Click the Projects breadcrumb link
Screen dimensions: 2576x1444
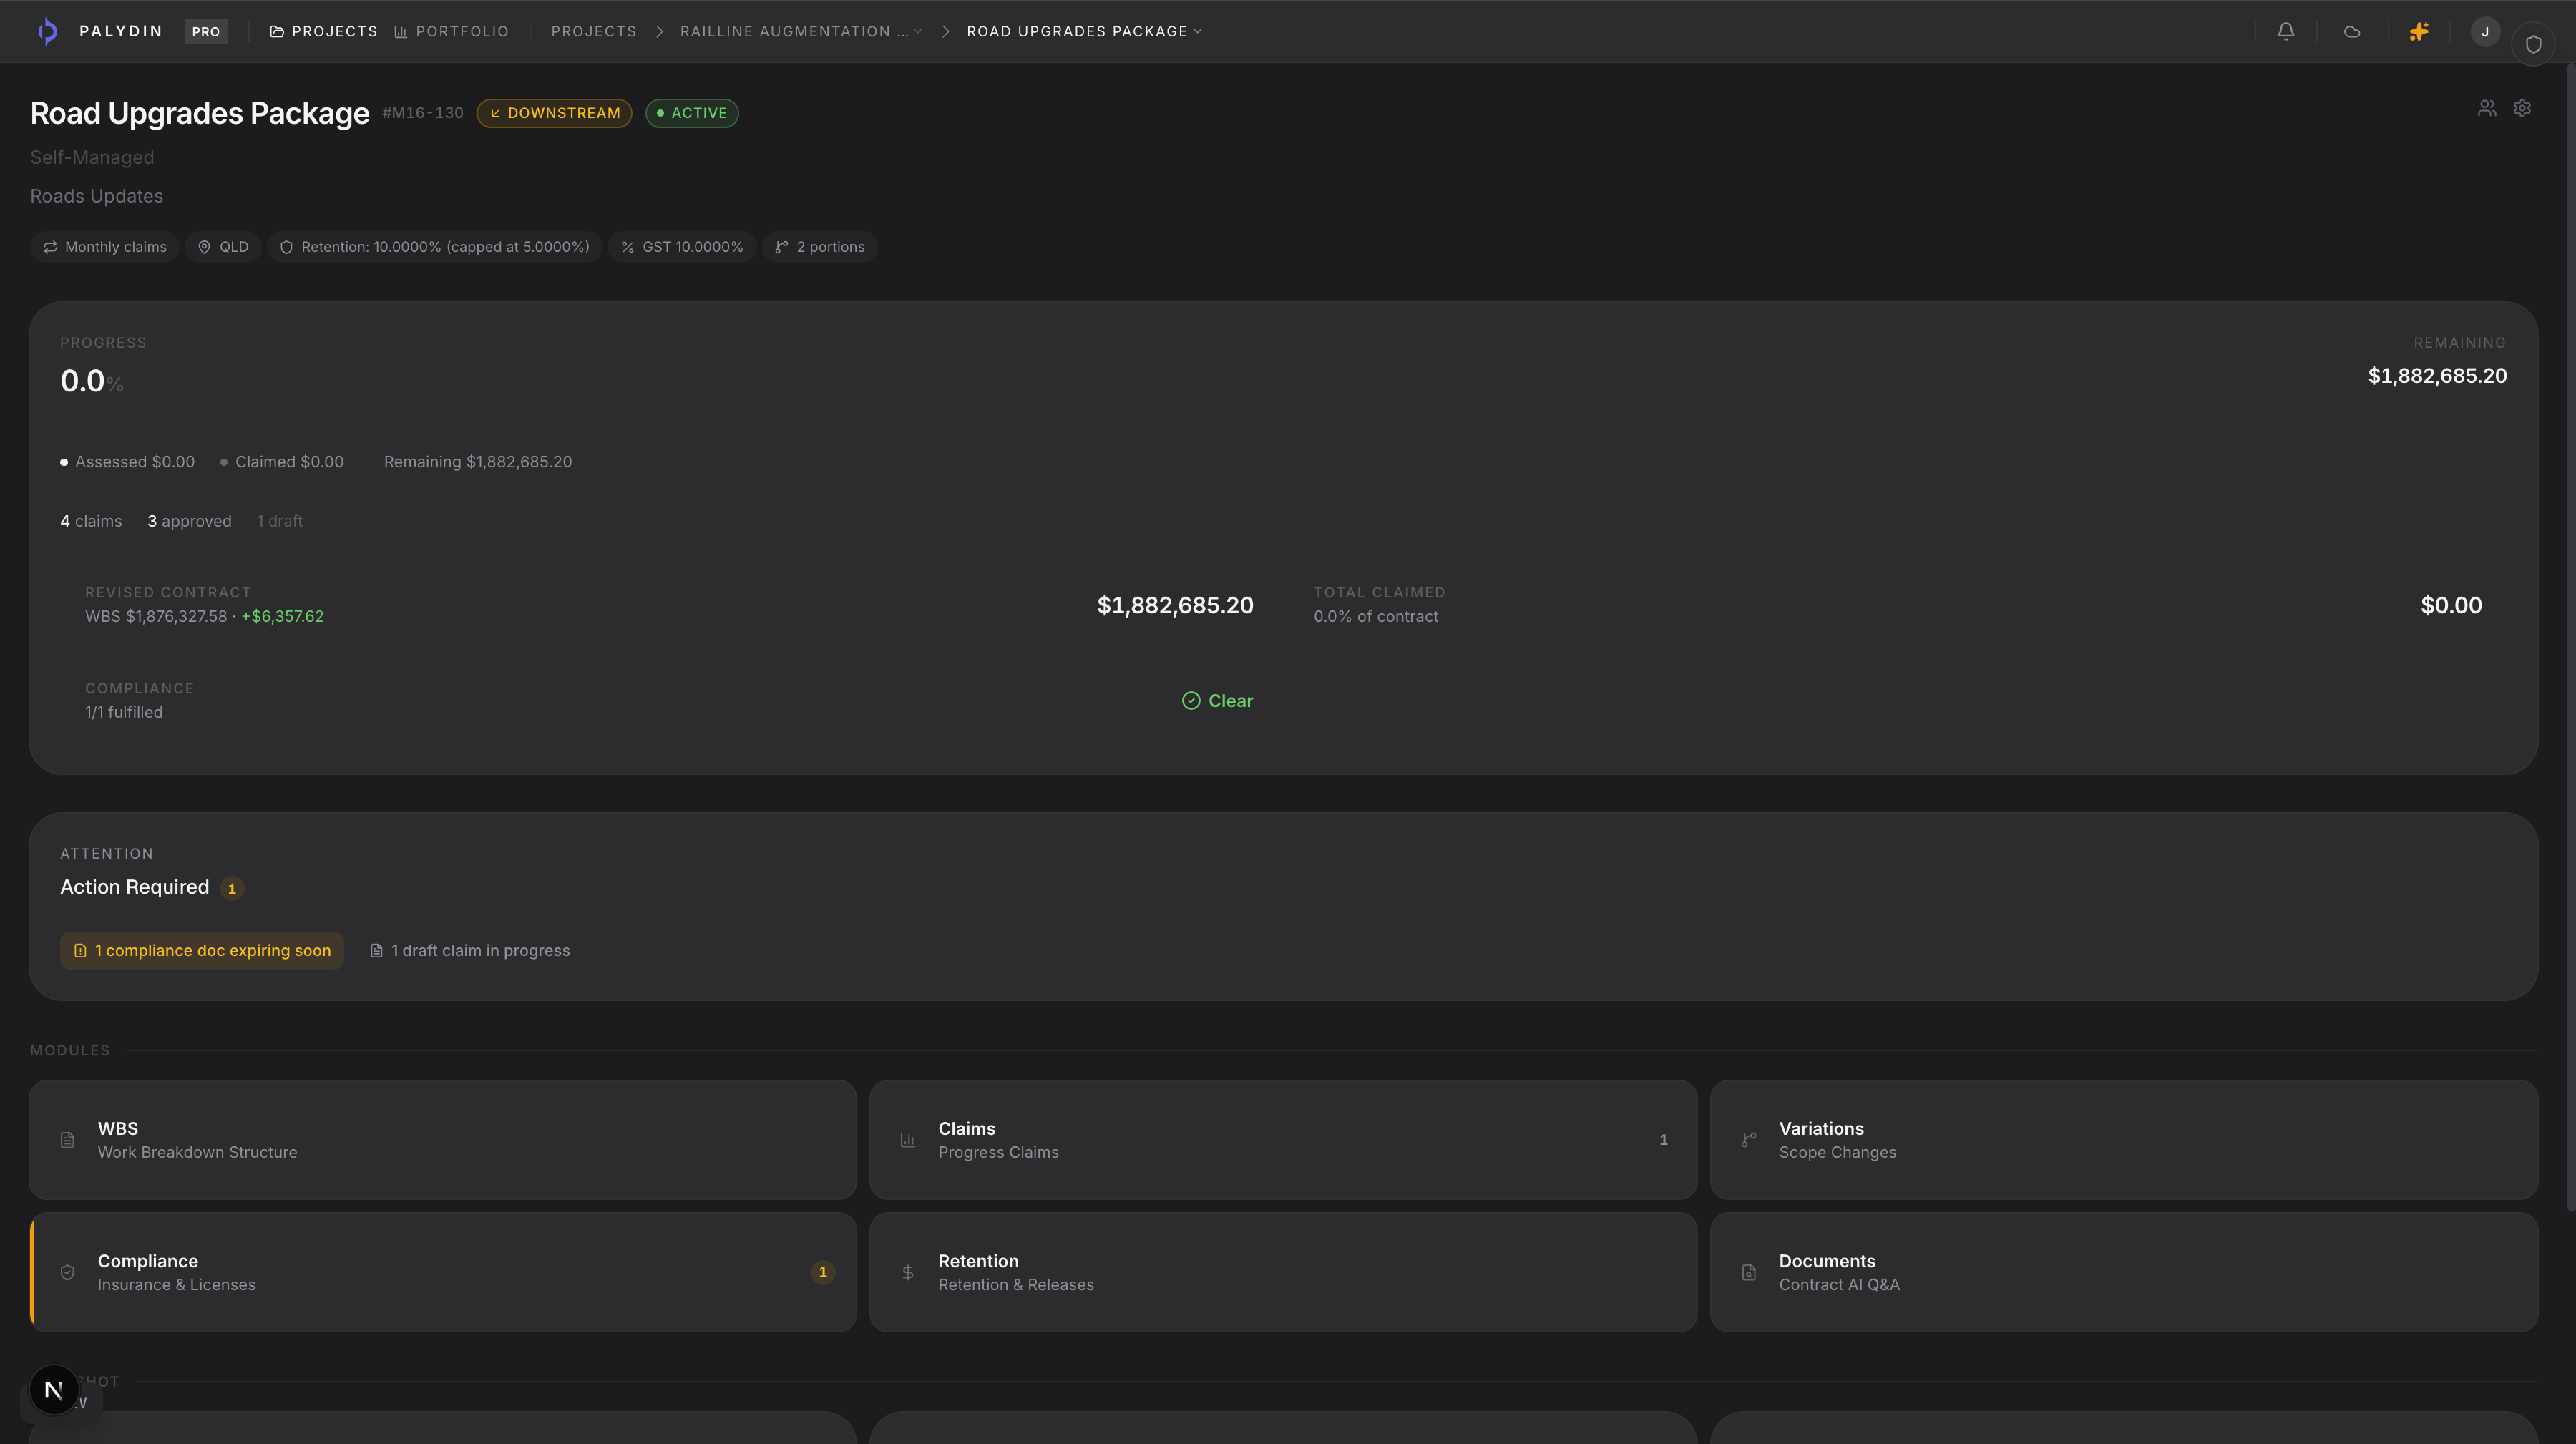click(593, 32)
